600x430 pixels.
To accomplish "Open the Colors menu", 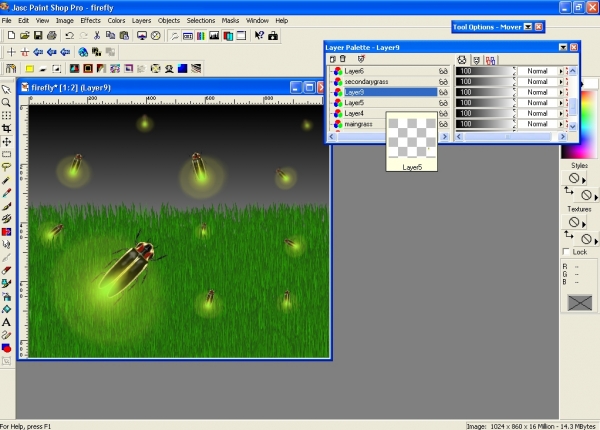I will (x=116, y=21).
